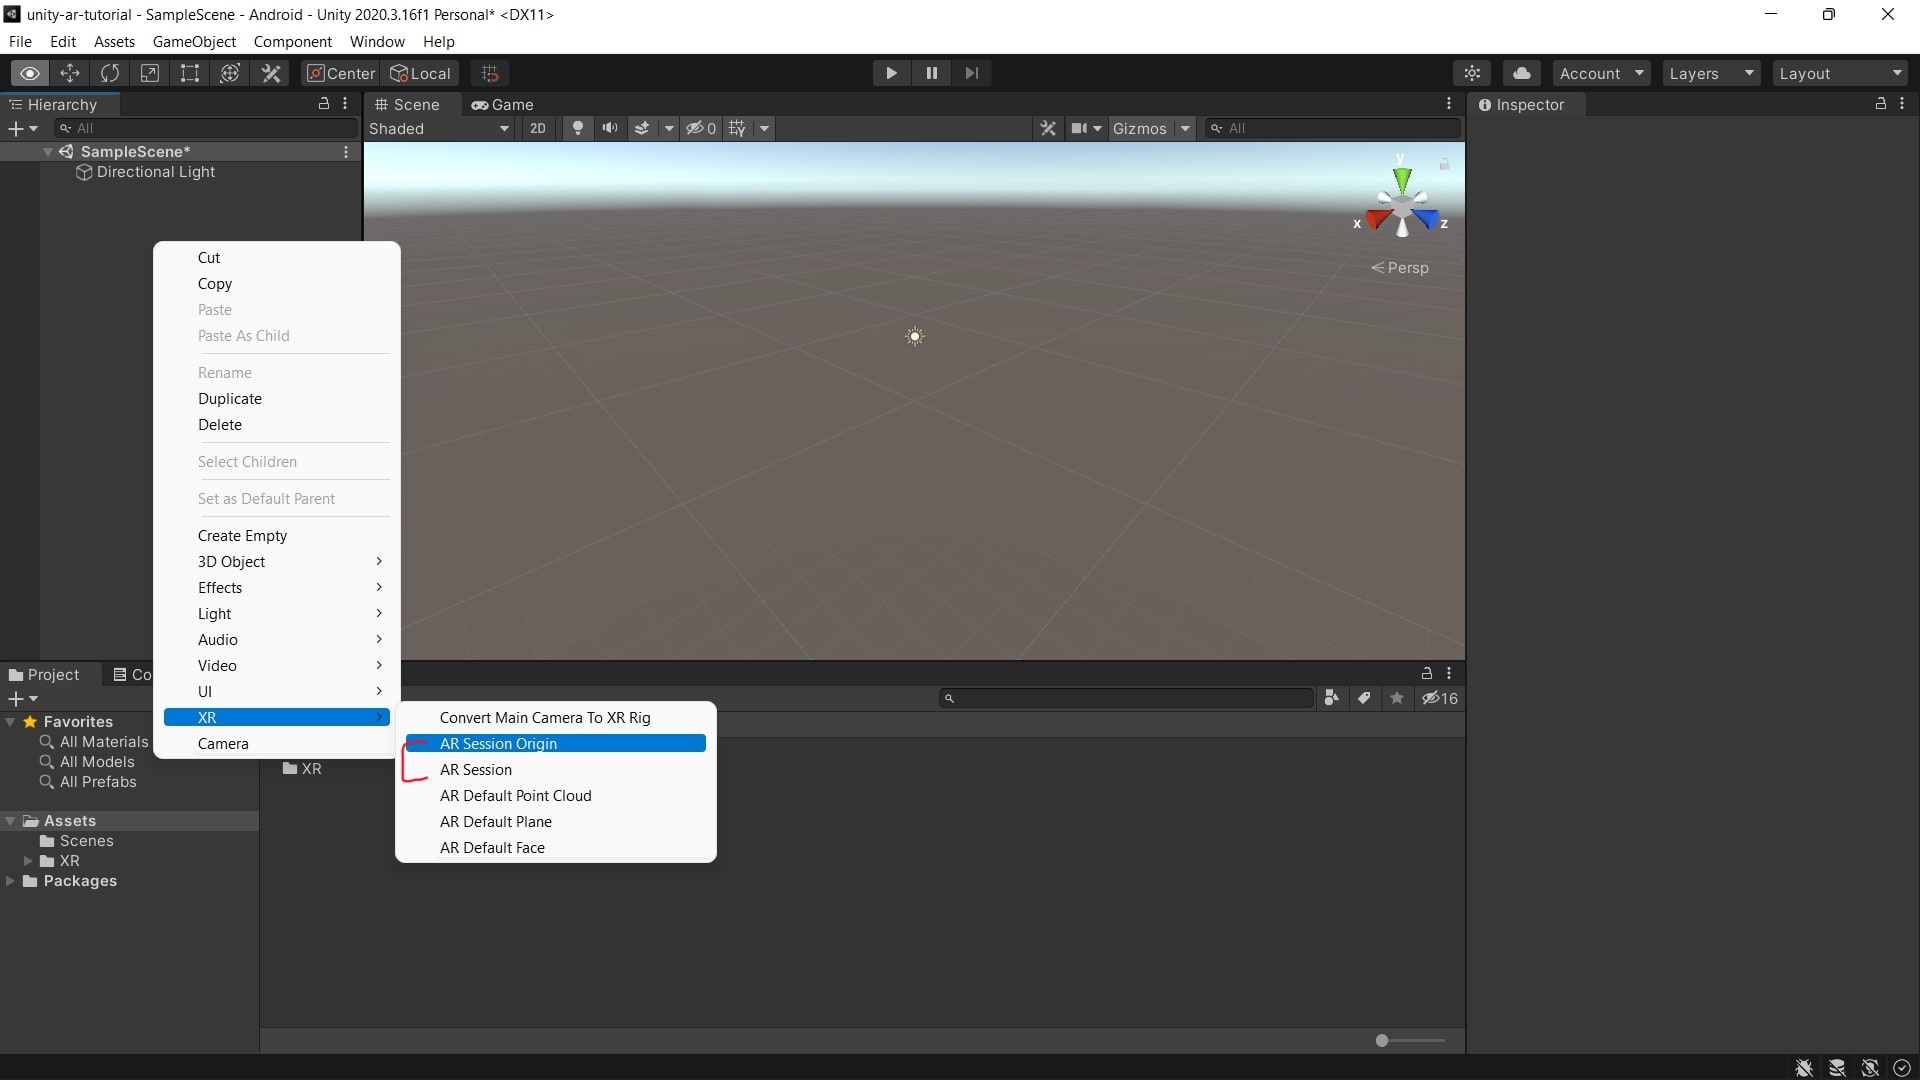
Task: Expand the SampleScene hierarchy tree
Action: 46,150
